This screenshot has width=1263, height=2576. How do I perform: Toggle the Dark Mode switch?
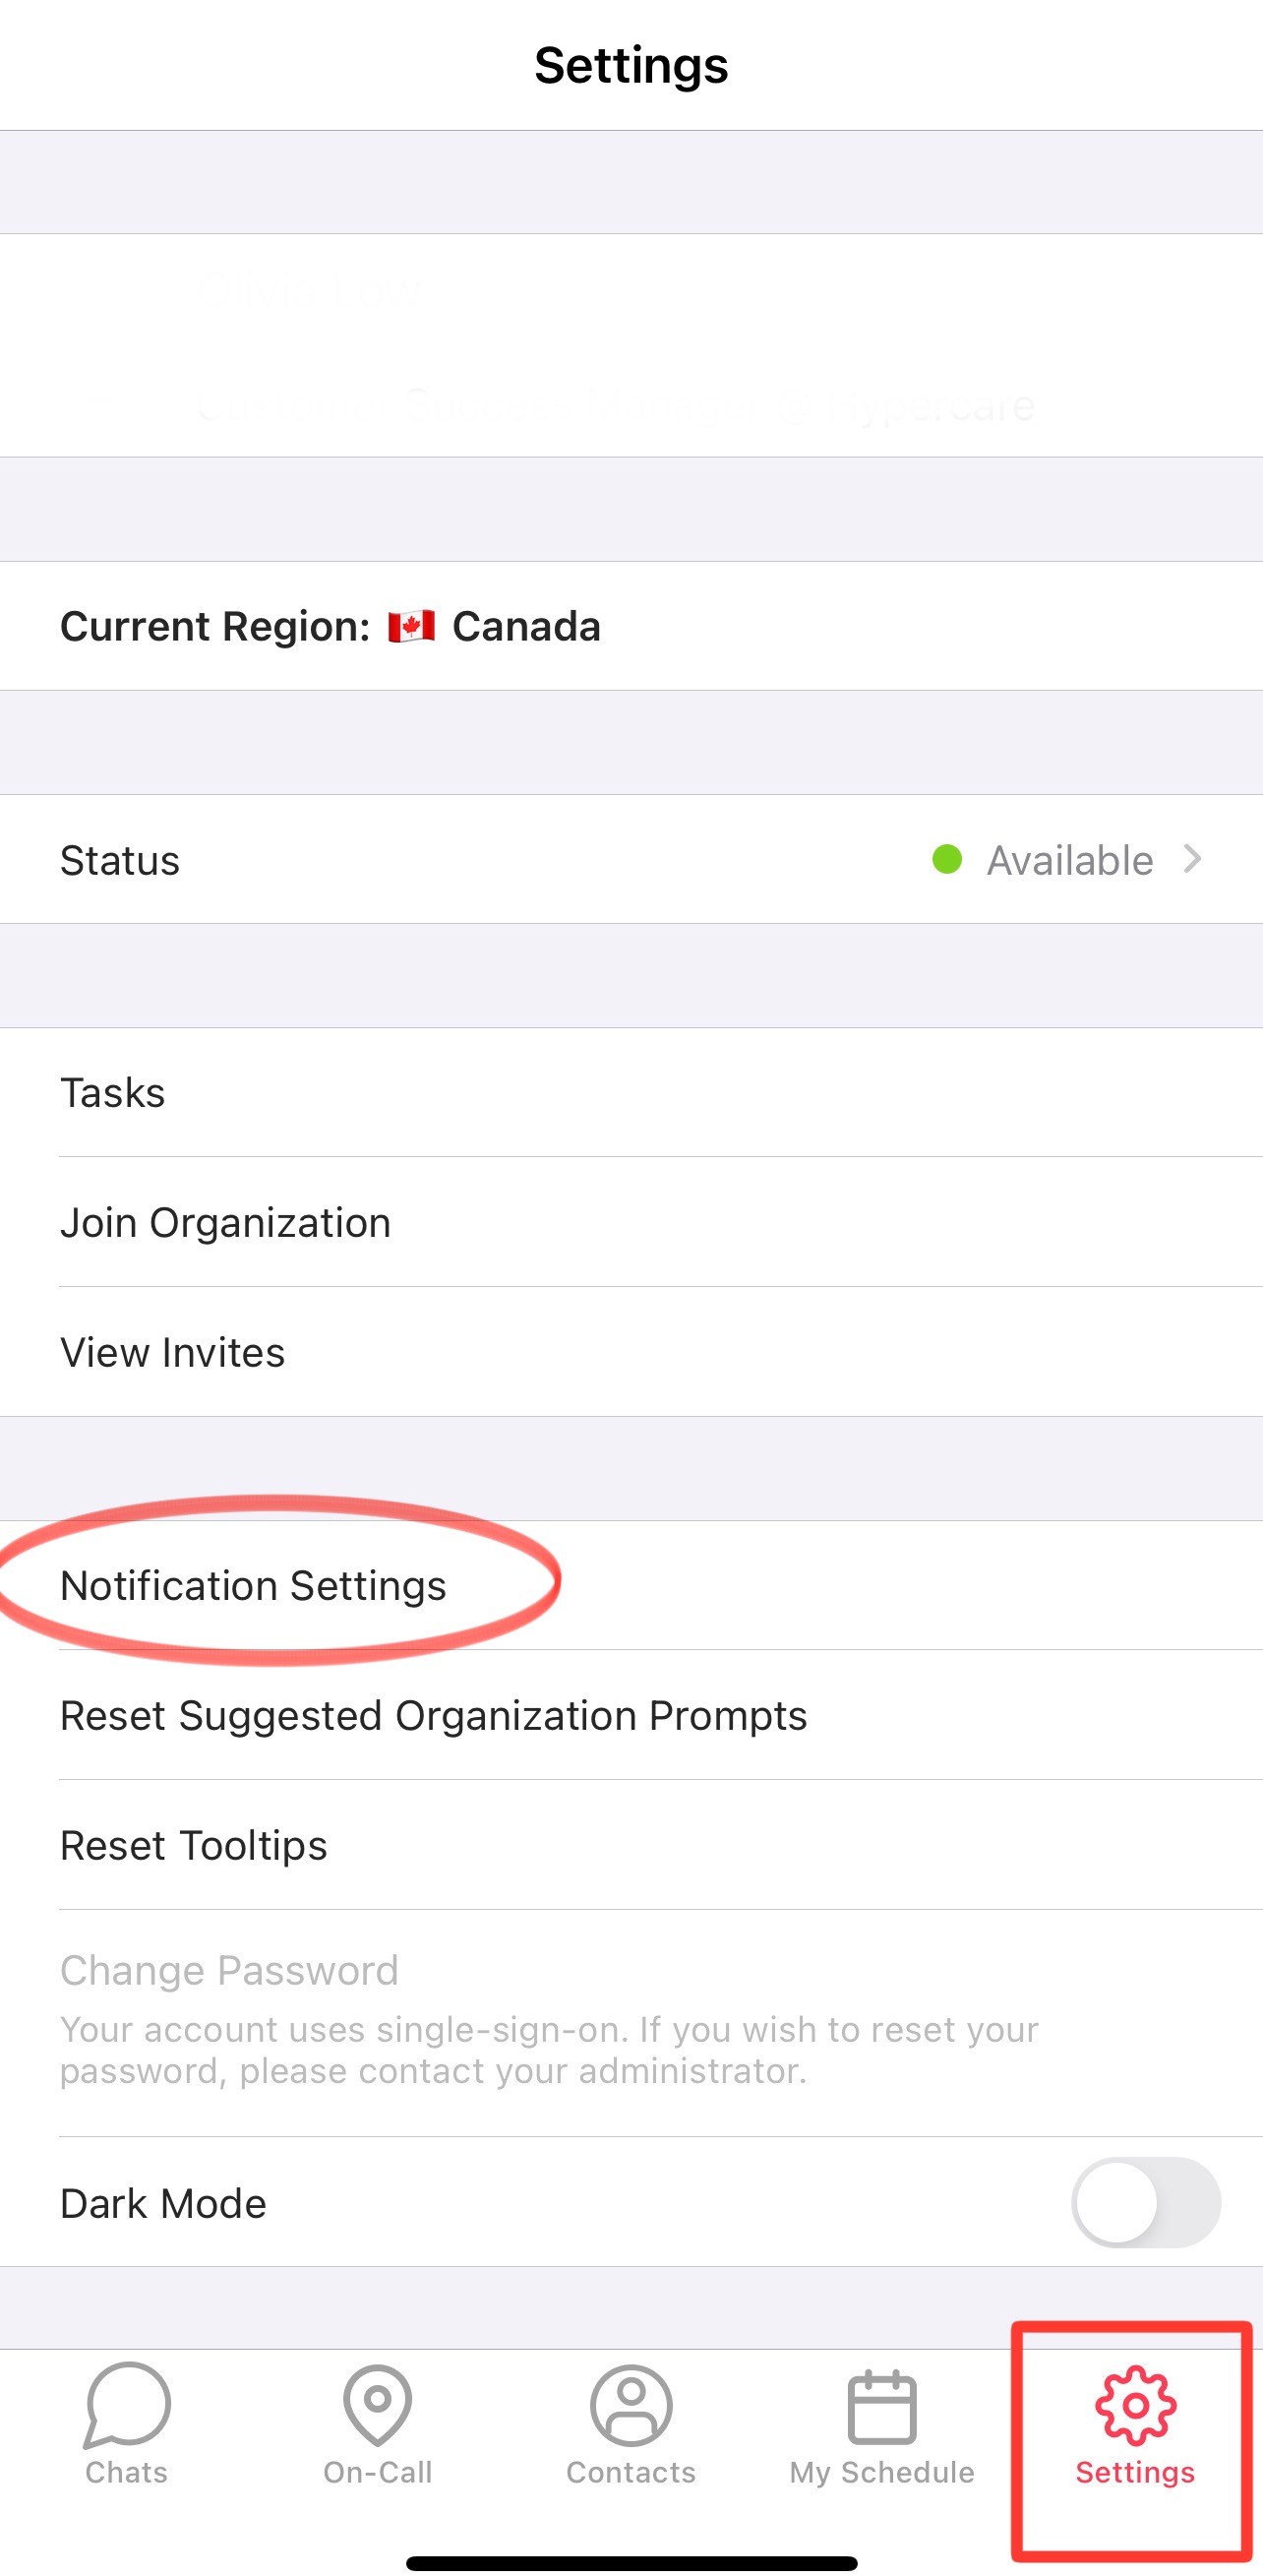click(1146, 2202)
